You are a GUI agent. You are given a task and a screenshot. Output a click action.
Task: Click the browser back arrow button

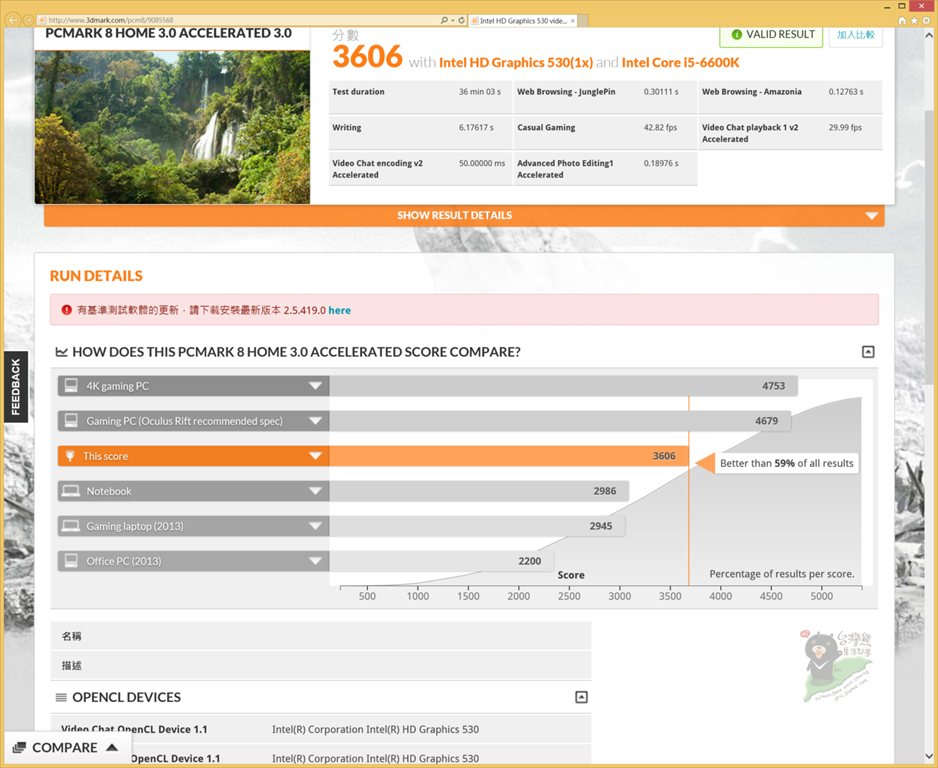(x=13, y=20)
